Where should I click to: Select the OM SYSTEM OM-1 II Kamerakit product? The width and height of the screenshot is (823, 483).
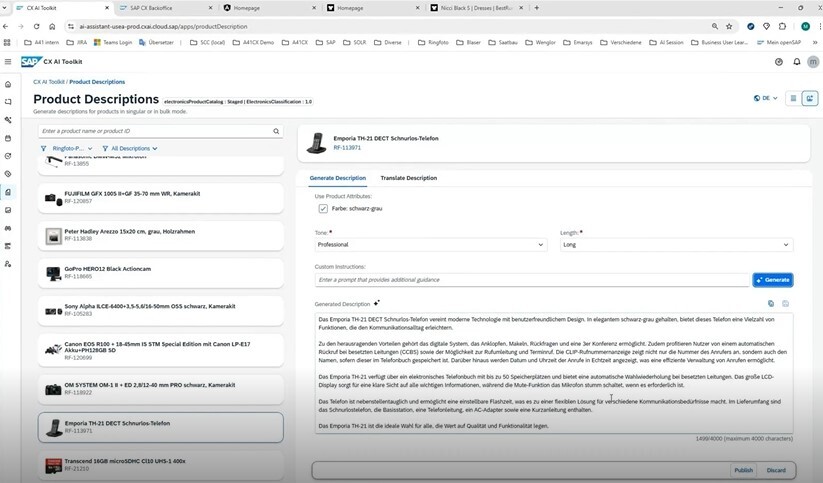[161, 390]
